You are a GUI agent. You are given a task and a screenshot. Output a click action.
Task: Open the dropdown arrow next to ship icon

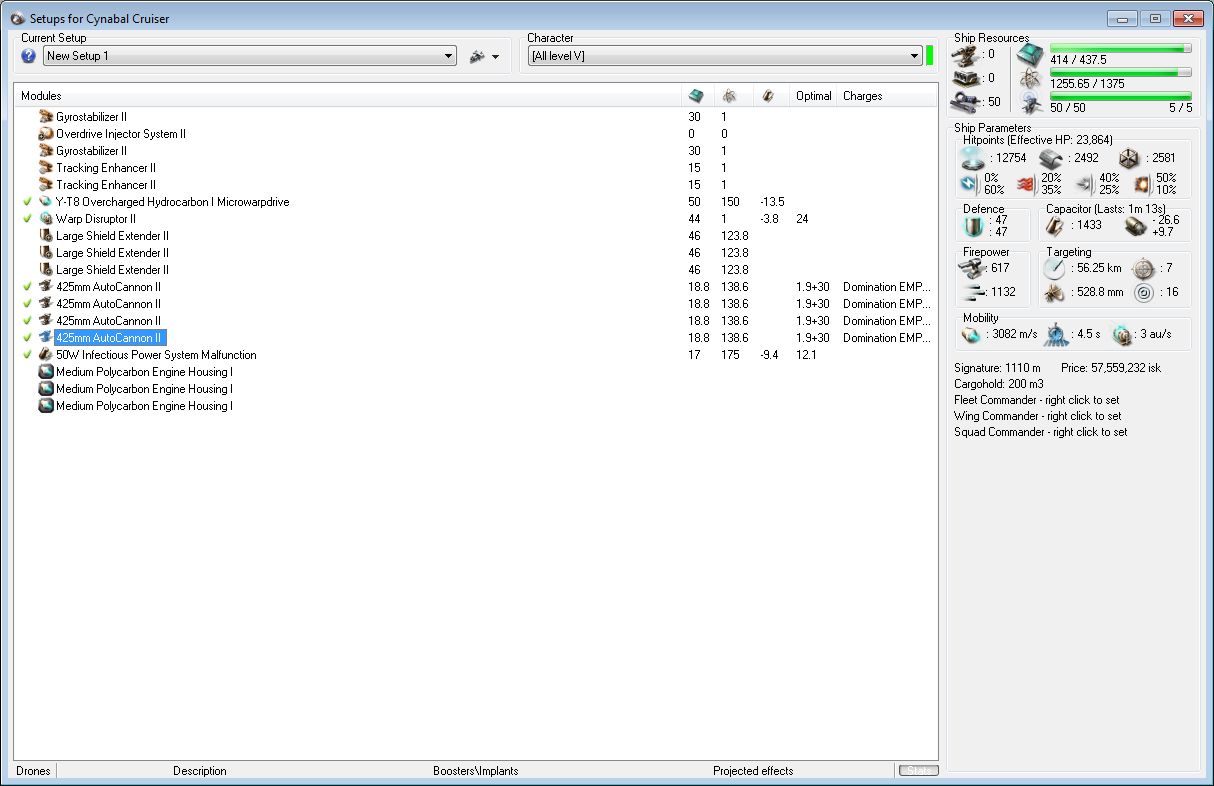click(495, 58)
